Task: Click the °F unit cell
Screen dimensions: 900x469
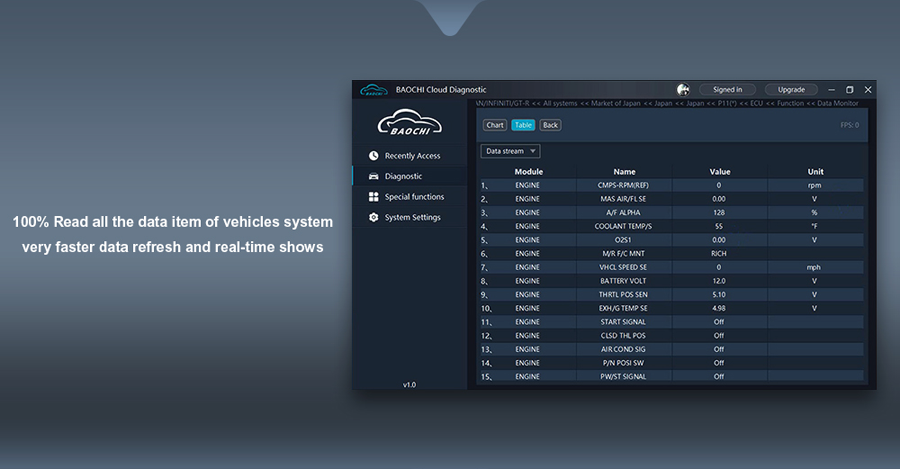Action: (x=814, y=226)
